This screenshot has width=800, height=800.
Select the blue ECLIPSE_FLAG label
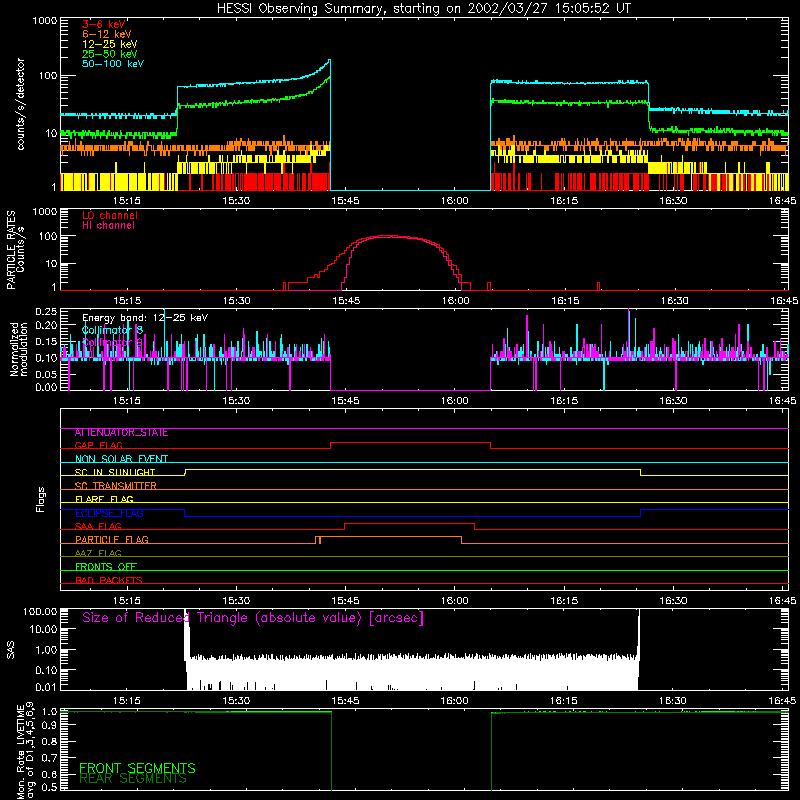pos(109,513)
